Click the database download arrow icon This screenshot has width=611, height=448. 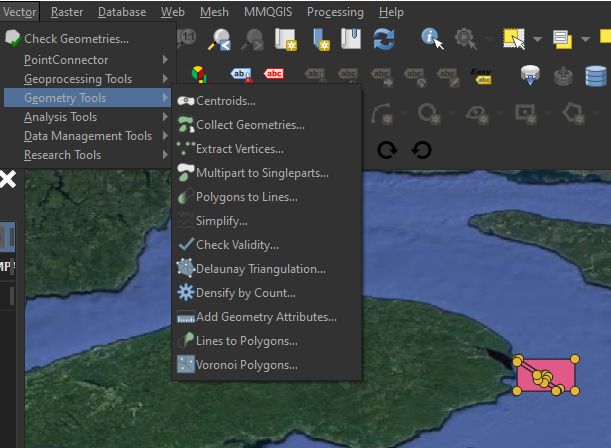530,75
